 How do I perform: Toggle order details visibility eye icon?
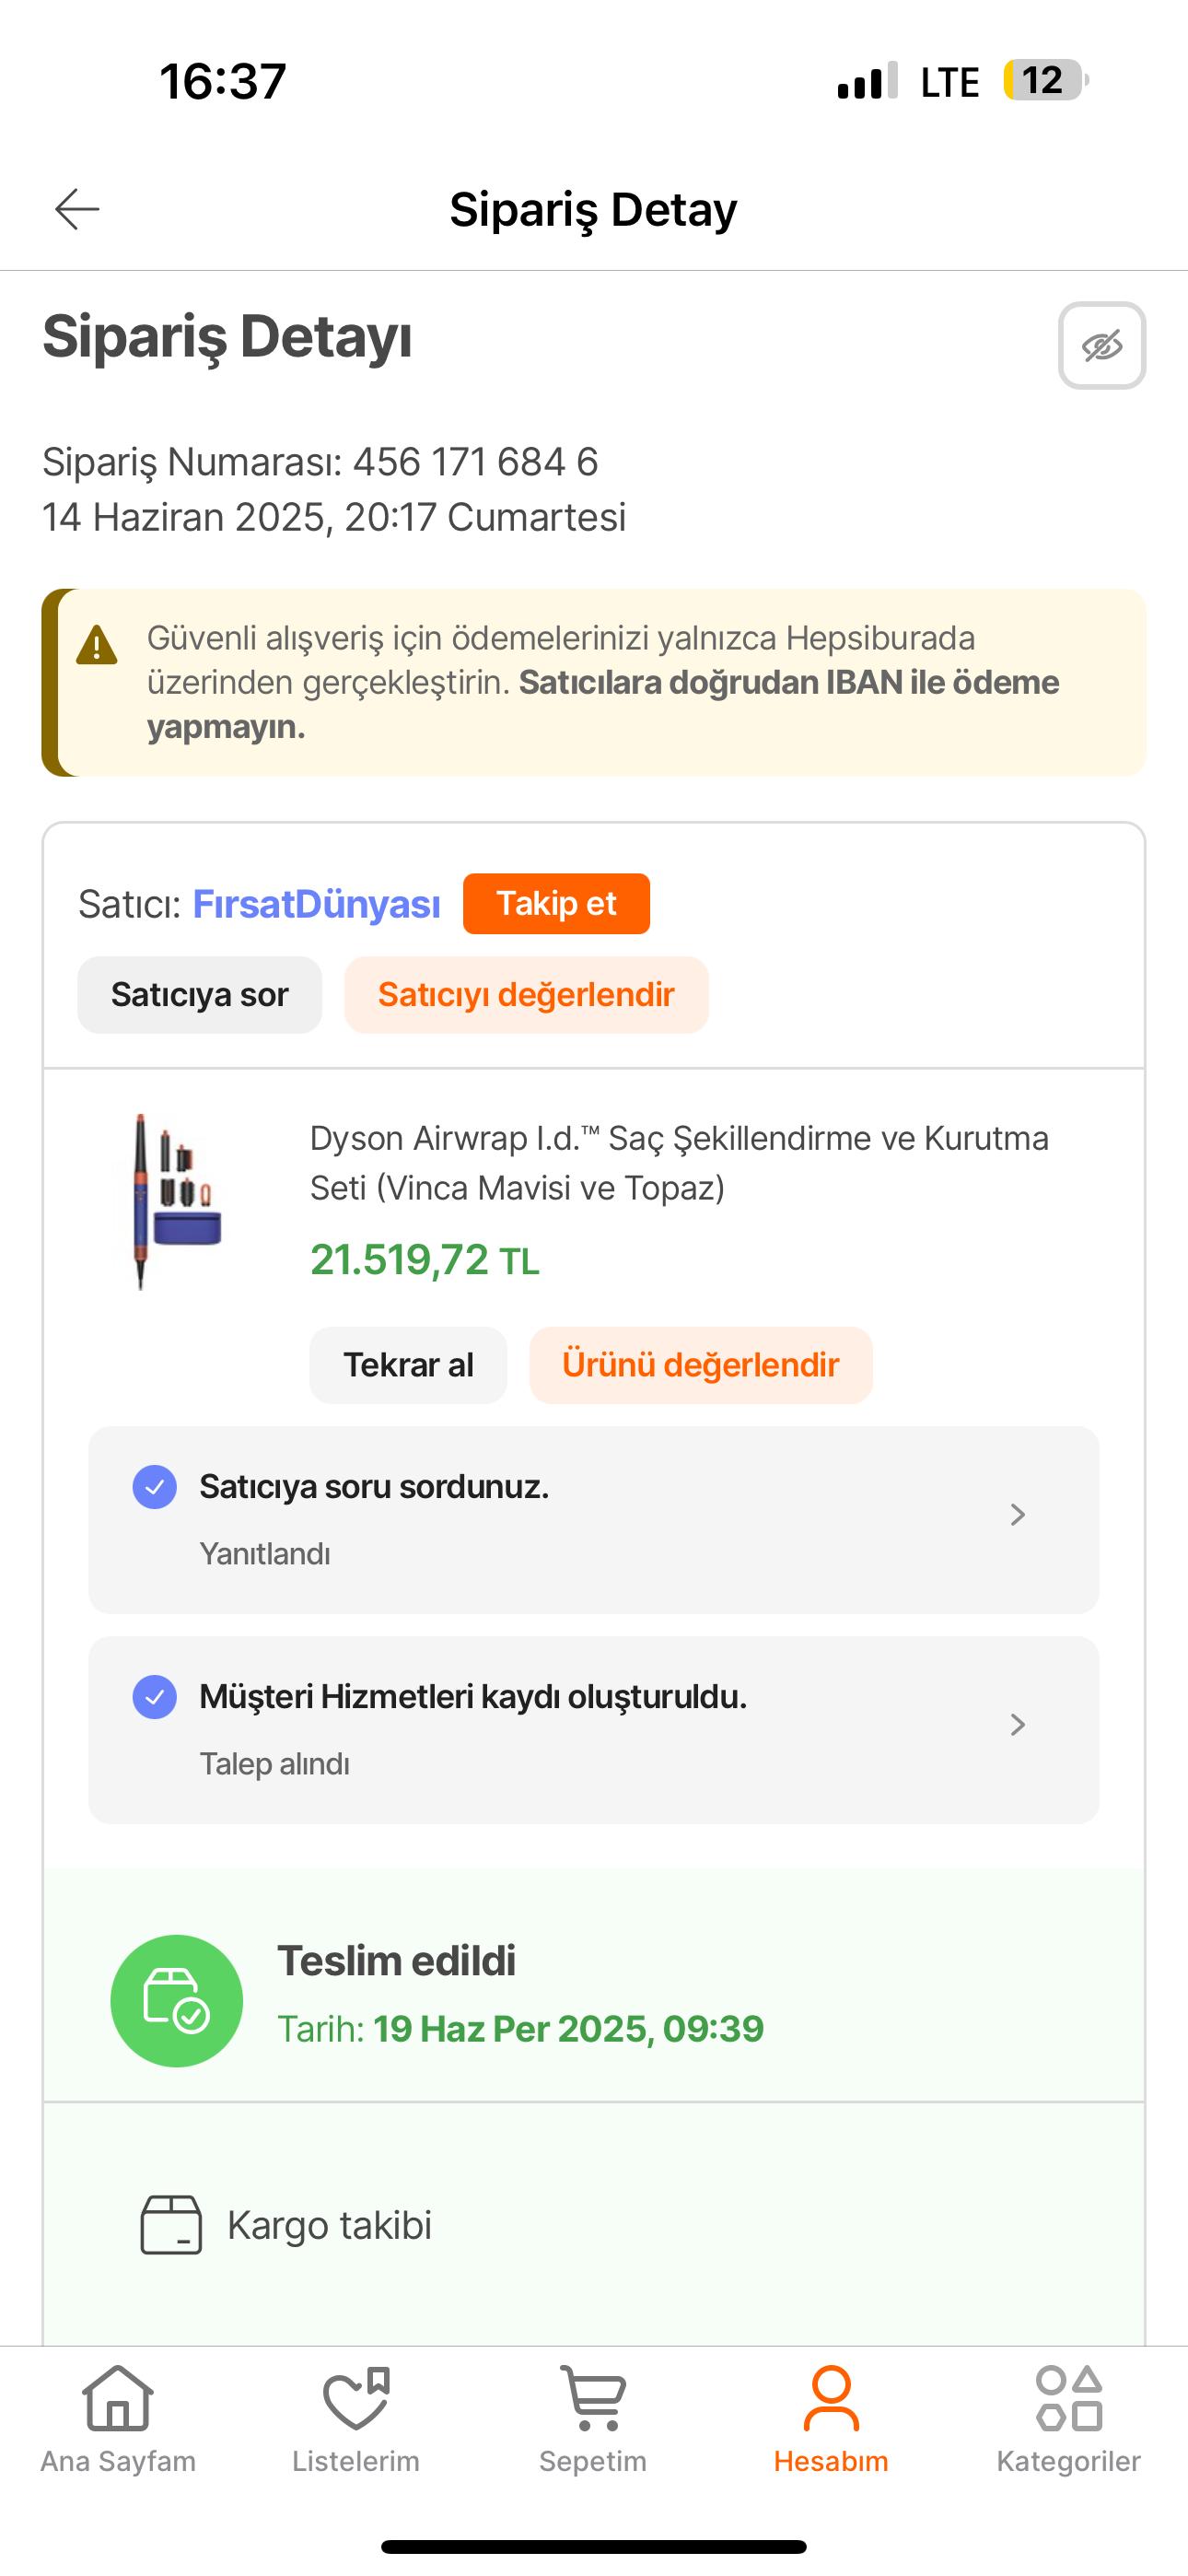point(1101,346)
